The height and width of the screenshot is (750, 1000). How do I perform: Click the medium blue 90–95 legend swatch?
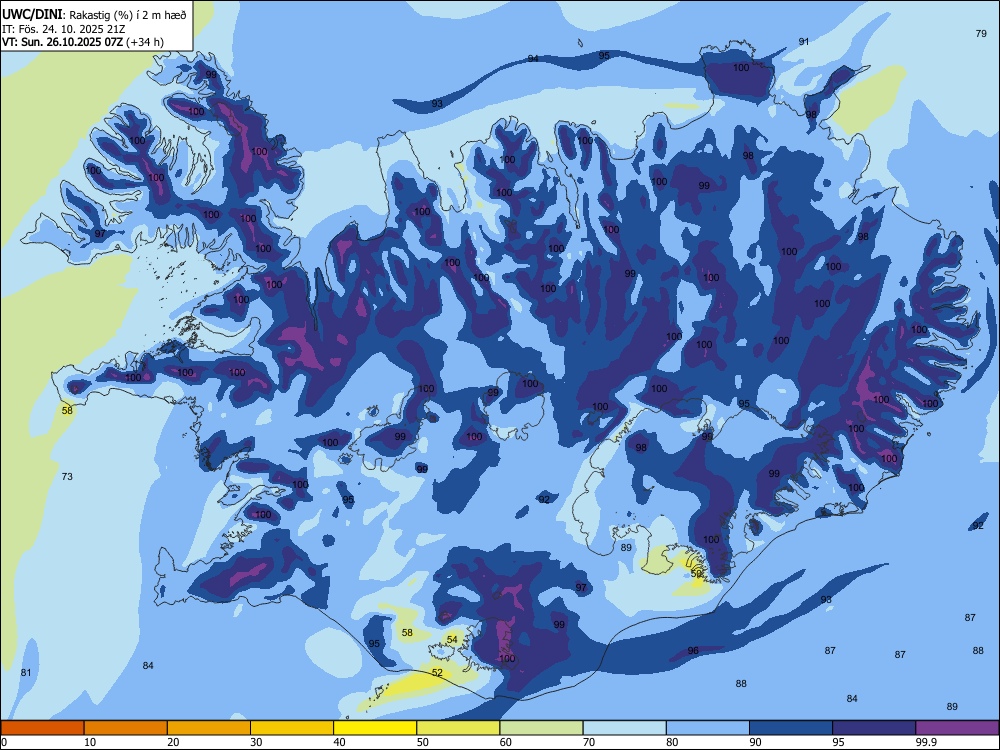791,728
